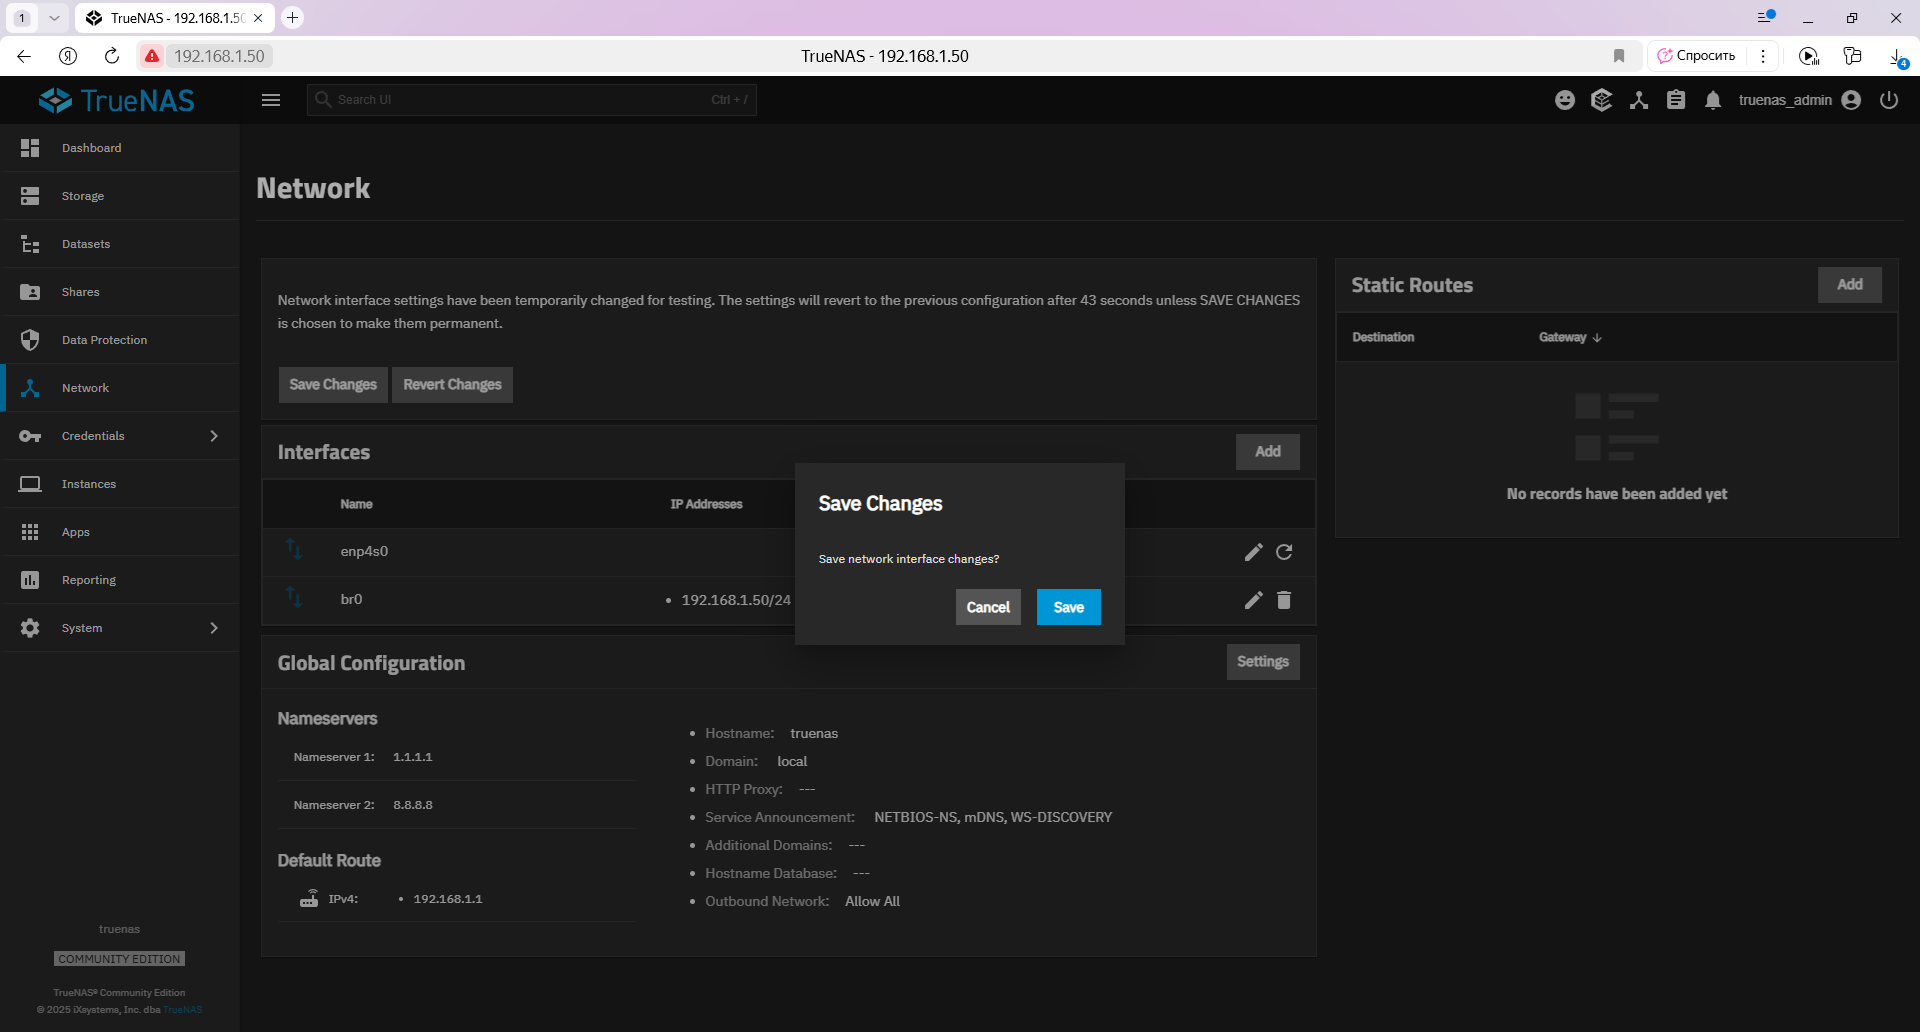1920x1032 pixels.
Task: Expand the Credentials menu chevron
Action: coord(213,436)
